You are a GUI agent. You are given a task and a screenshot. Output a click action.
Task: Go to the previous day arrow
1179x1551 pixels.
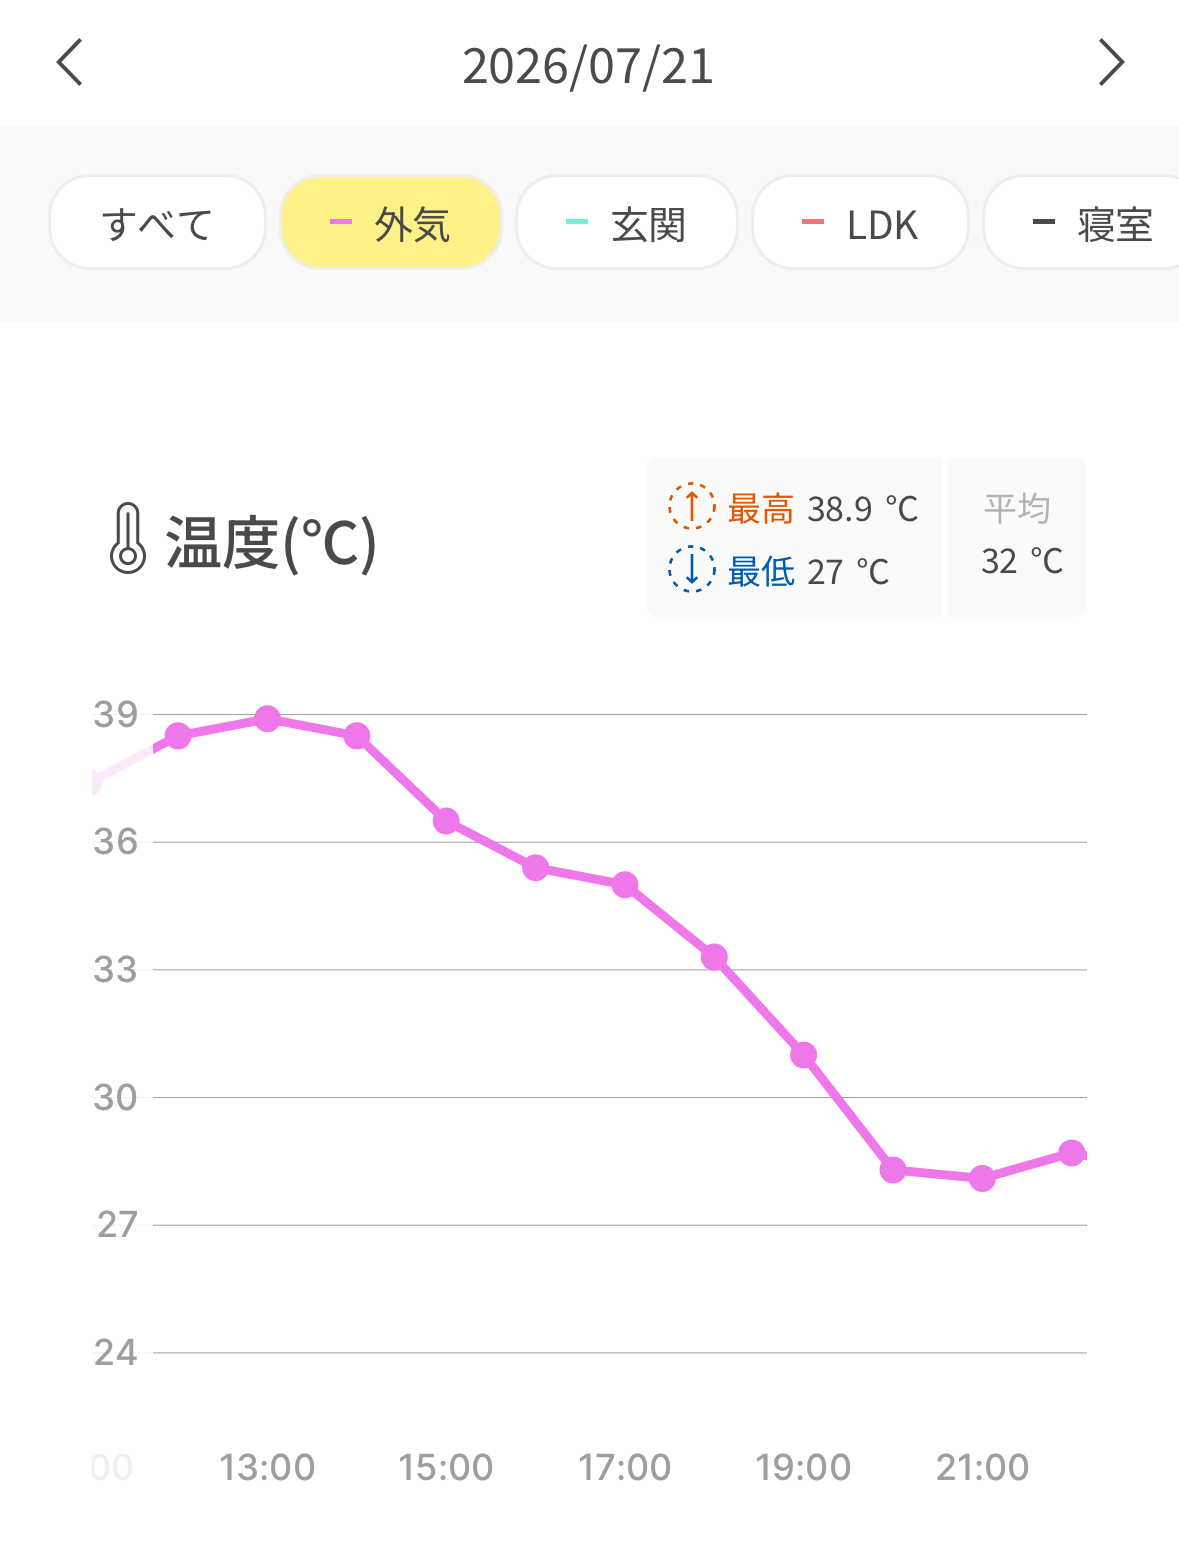tap(70, 63)
